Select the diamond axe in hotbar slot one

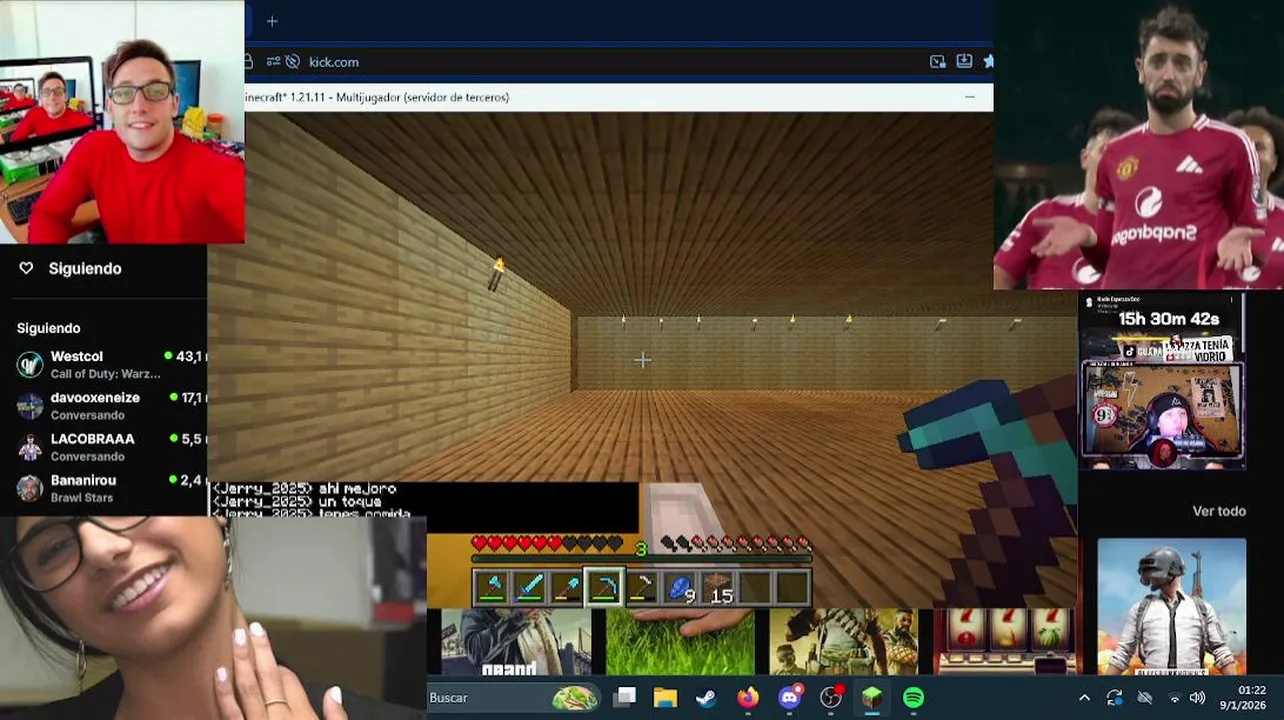tap(491, 588)
